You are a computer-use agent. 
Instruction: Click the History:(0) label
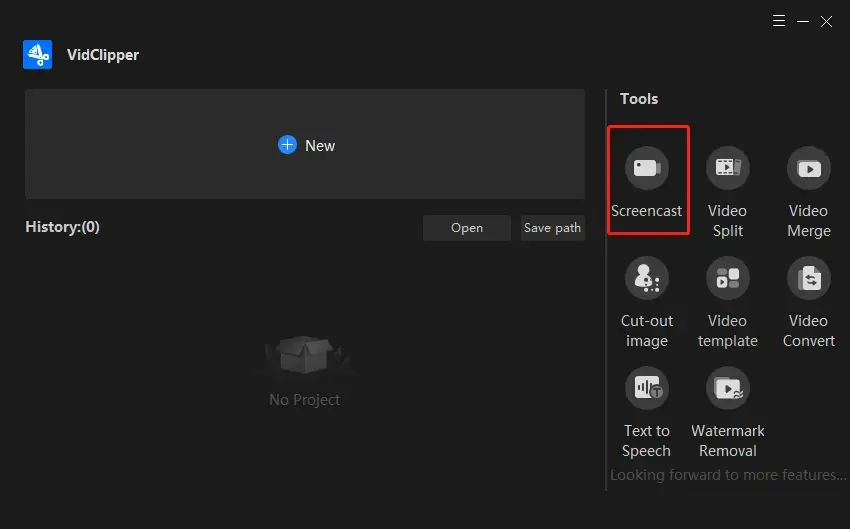pyautogui.click(x=62, y=227)
